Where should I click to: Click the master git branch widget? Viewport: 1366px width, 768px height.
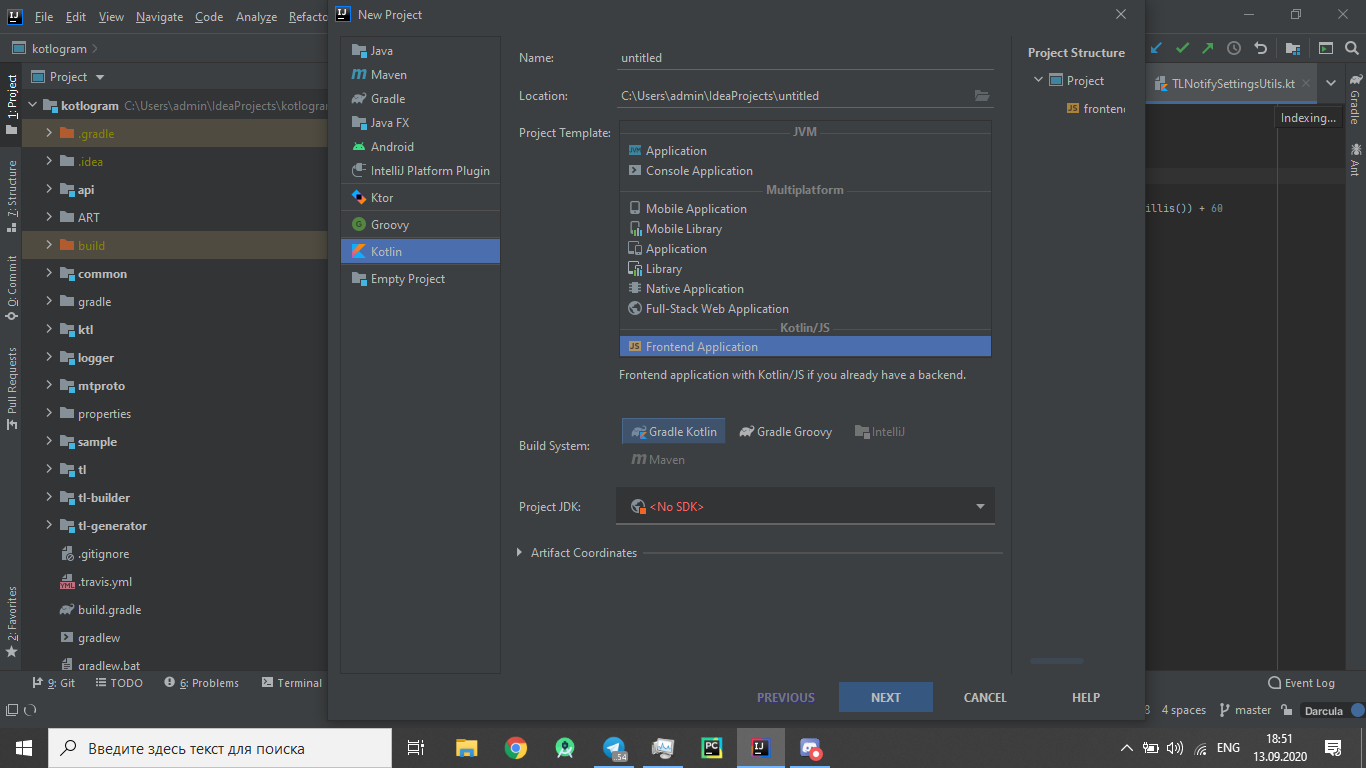(1245, 710)
